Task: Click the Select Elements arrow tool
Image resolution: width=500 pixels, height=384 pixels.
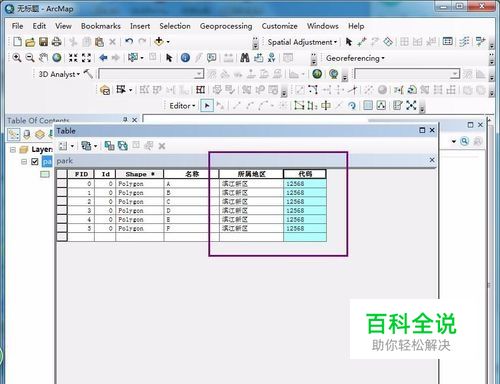Action: pyautogui.click(x=169, y=58)
